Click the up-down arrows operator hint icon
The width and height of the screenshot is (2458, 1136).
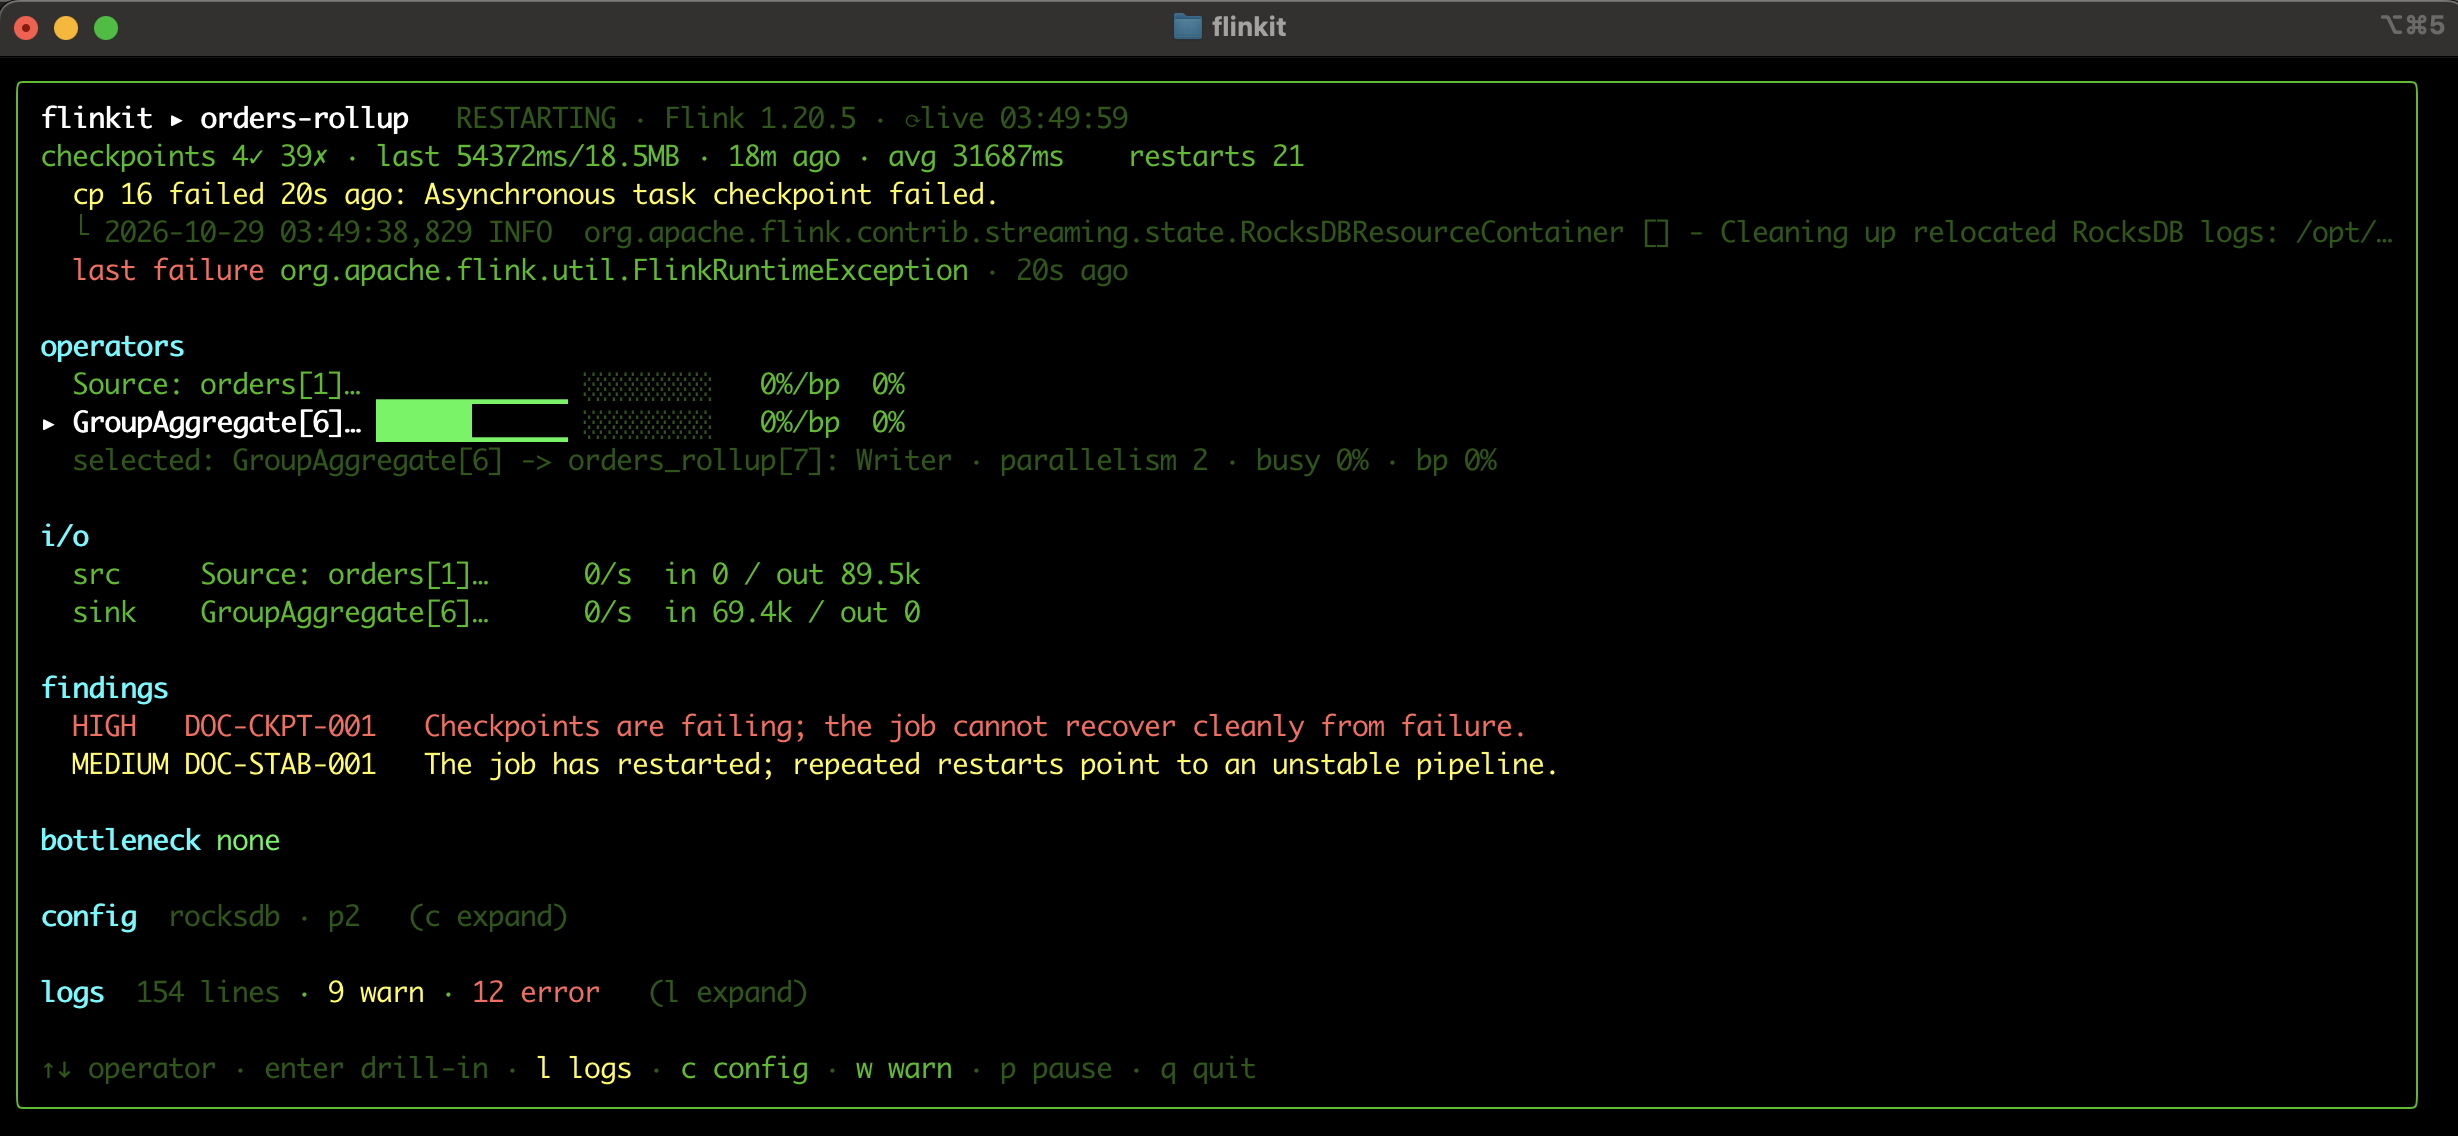coord(56,1069)
